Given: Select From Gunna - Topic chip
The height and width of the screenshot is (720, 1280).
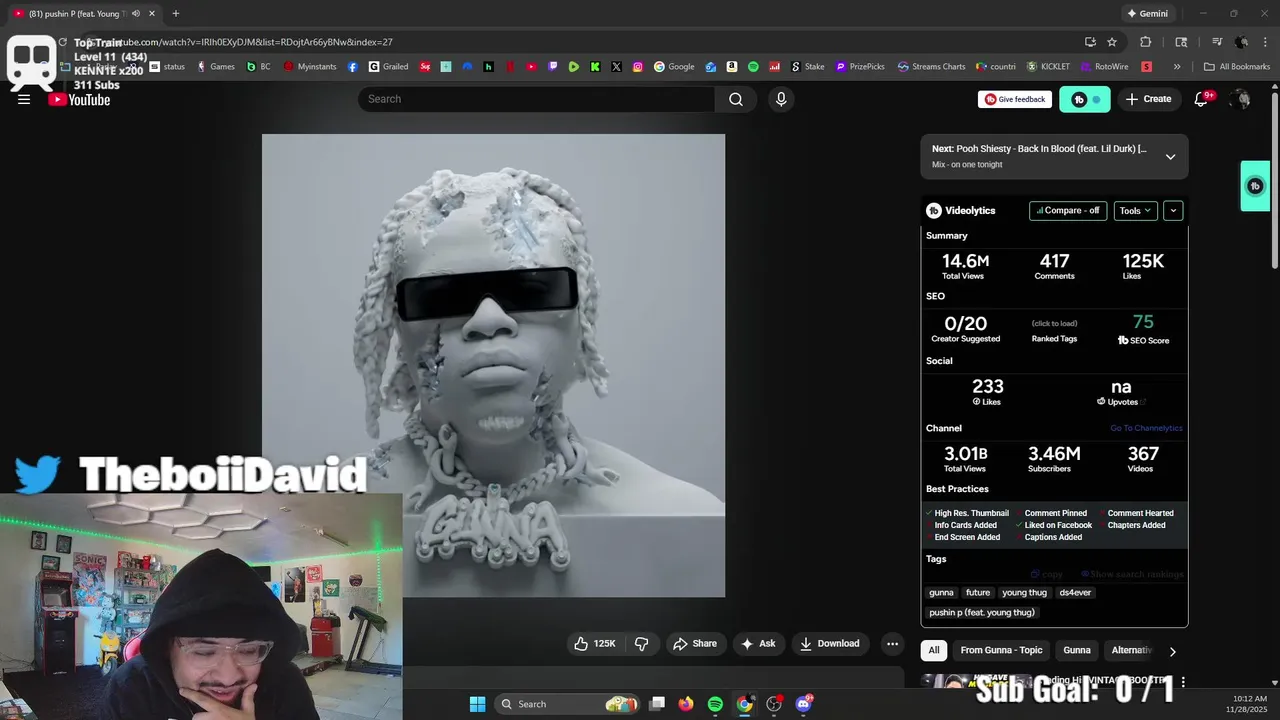Looking at the screenshot, I should coord(1001,650).
